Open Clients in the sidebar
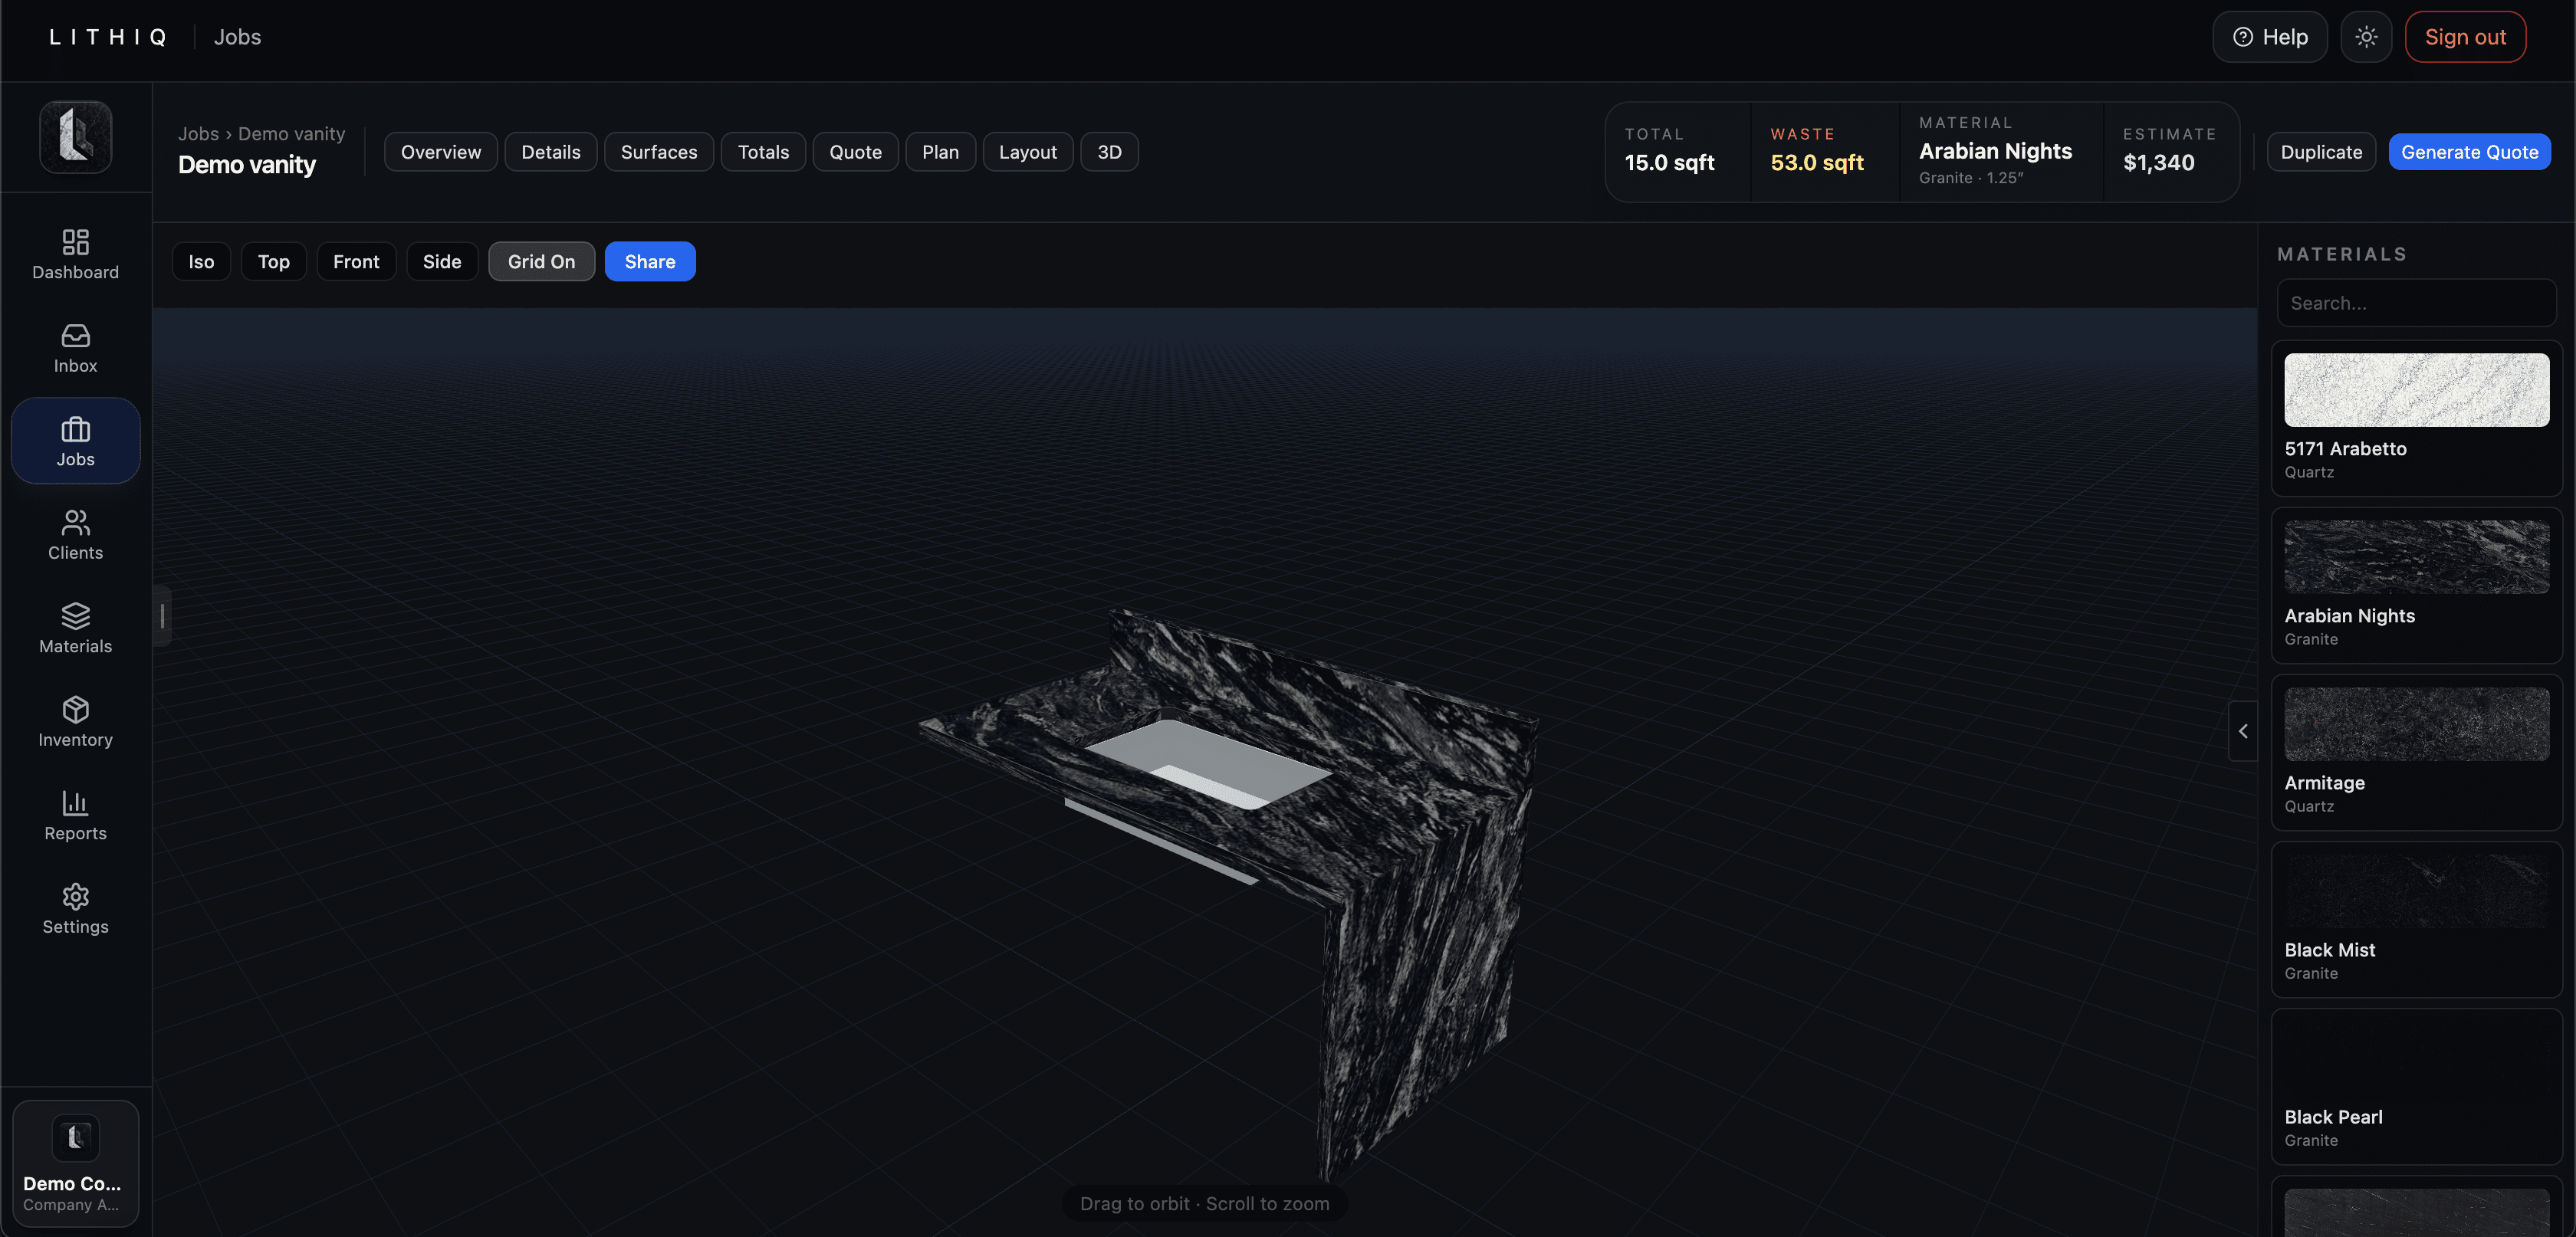The width and height of the screenshot is (2576, 1237). (x=75, y=535)
